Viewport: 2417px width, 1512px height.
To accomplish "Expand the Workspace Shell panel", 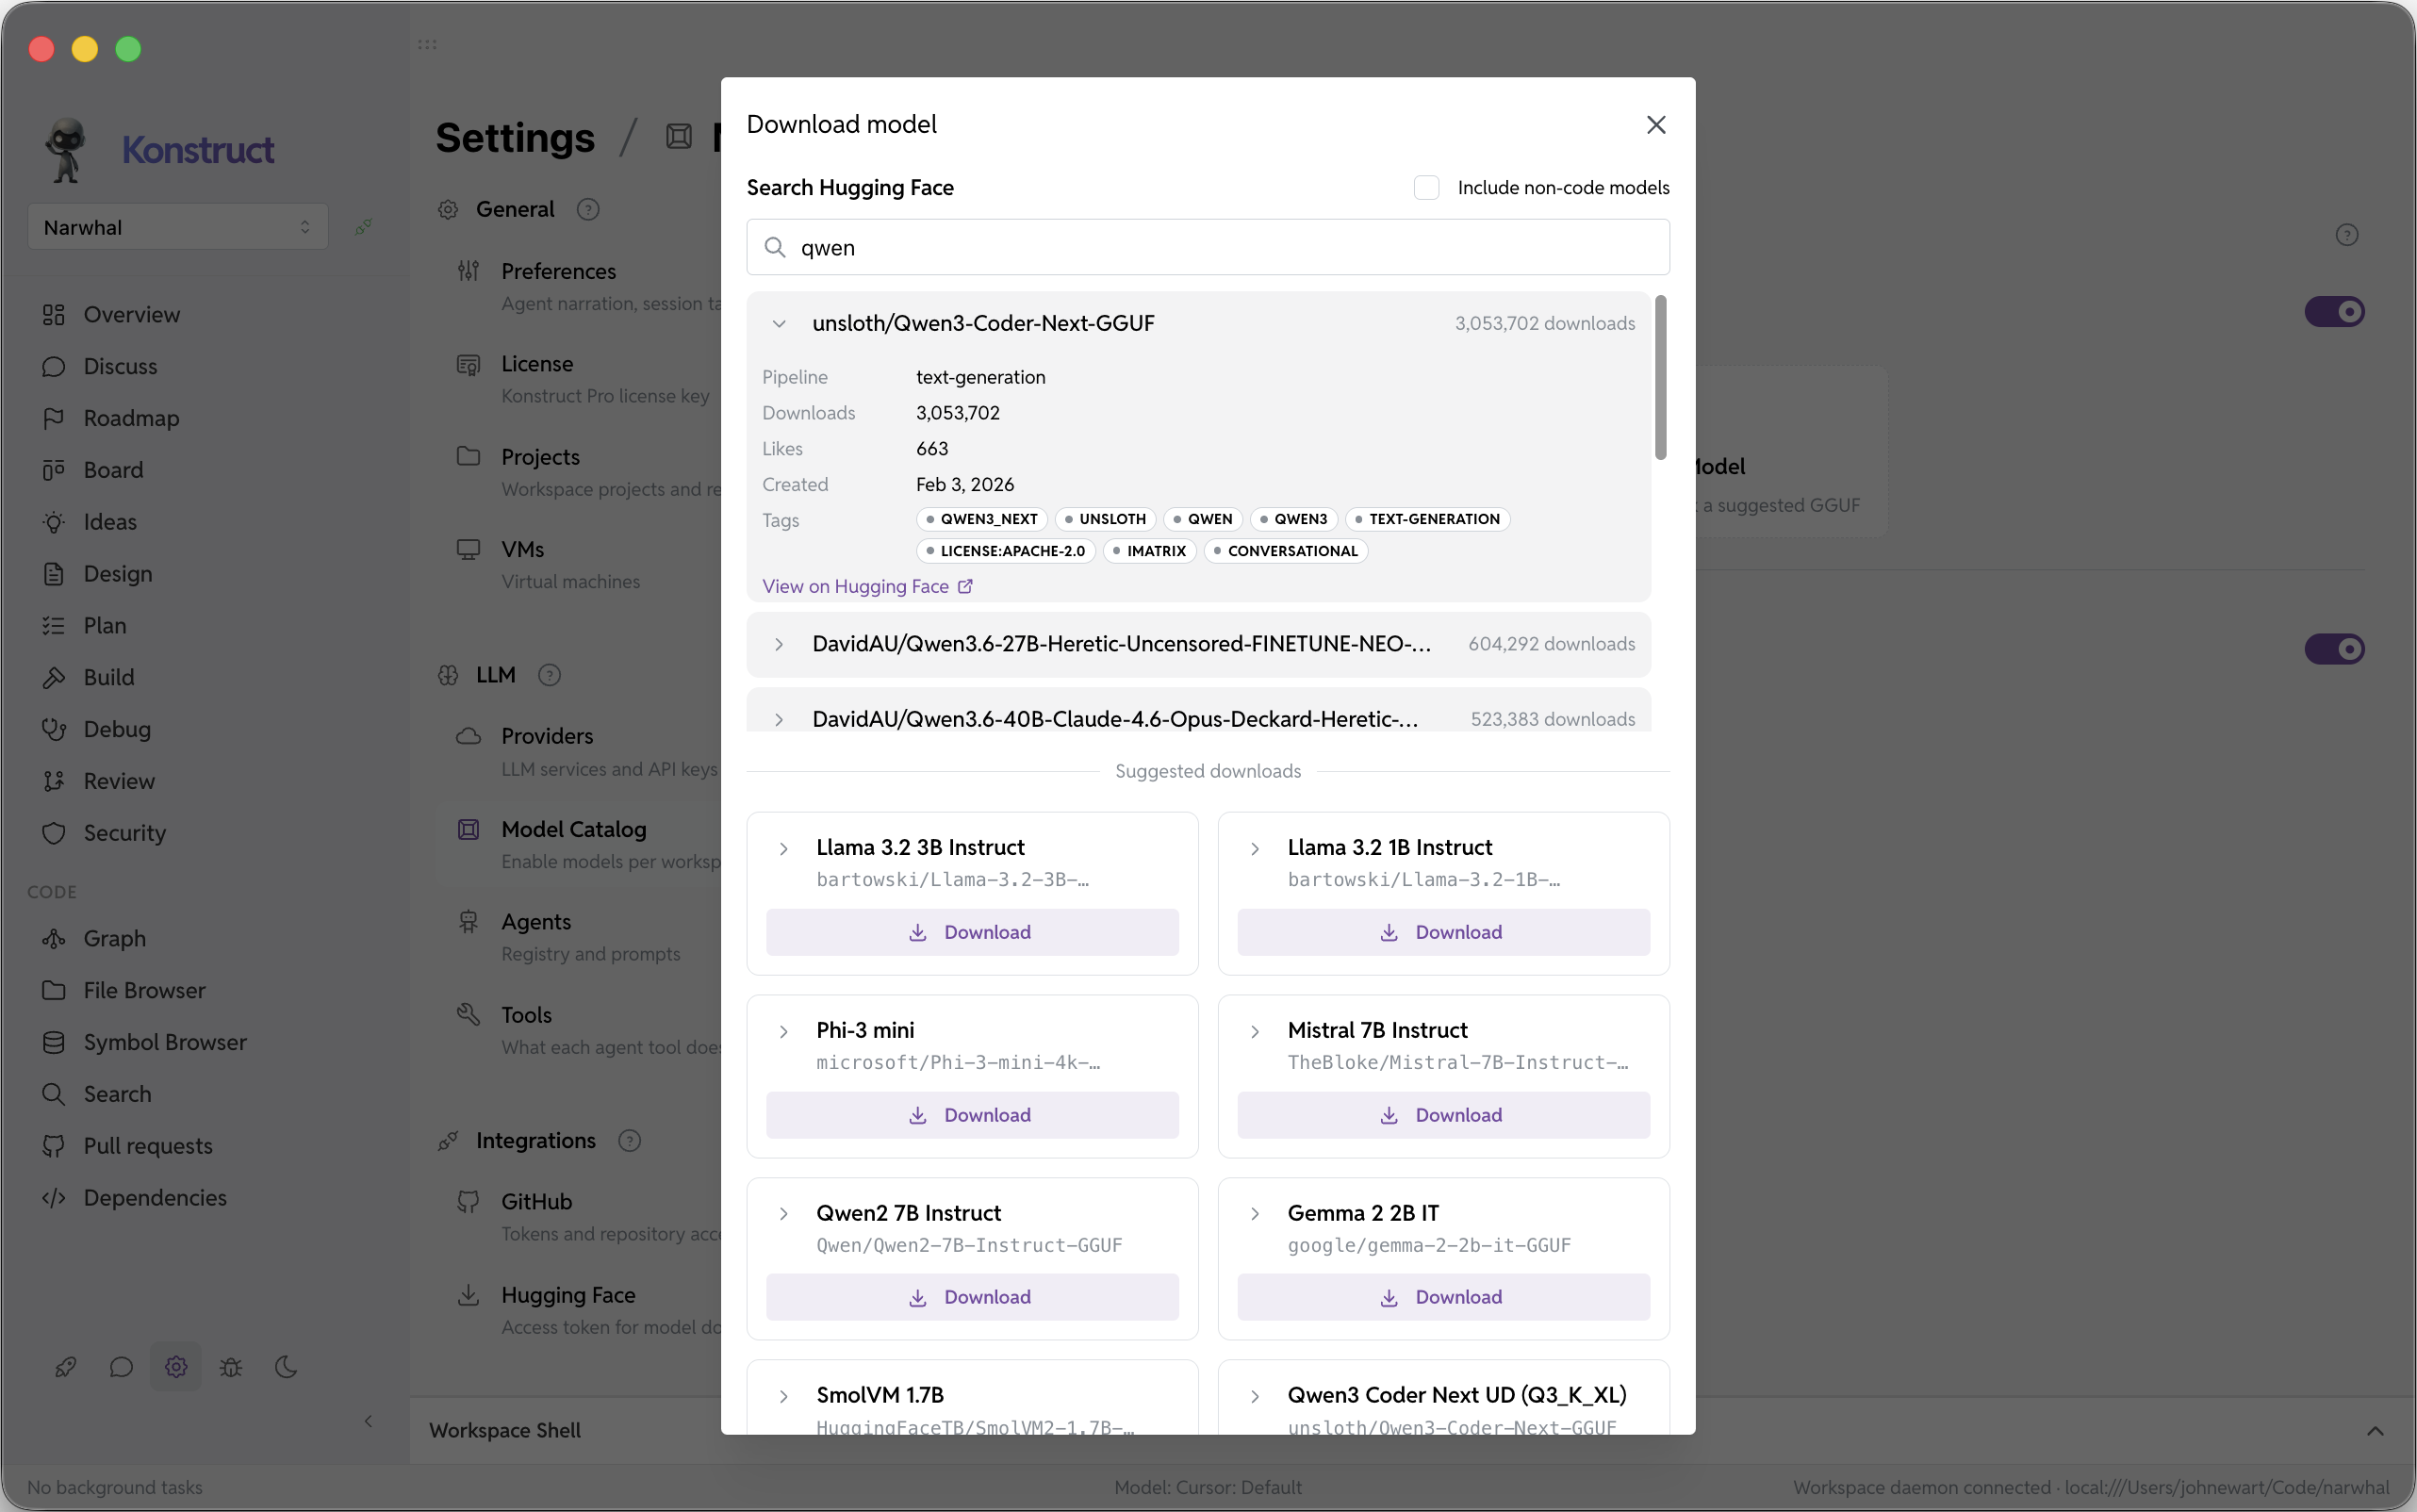I will (2375, 1432).
